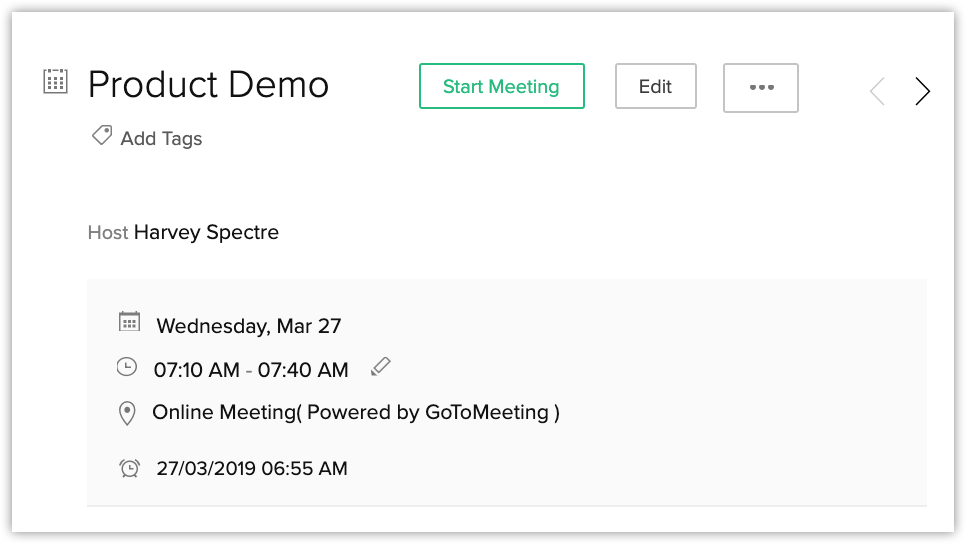Click the clock icon beside meeting time
Viewport: 966px width, 544px height.
(127, 367)
